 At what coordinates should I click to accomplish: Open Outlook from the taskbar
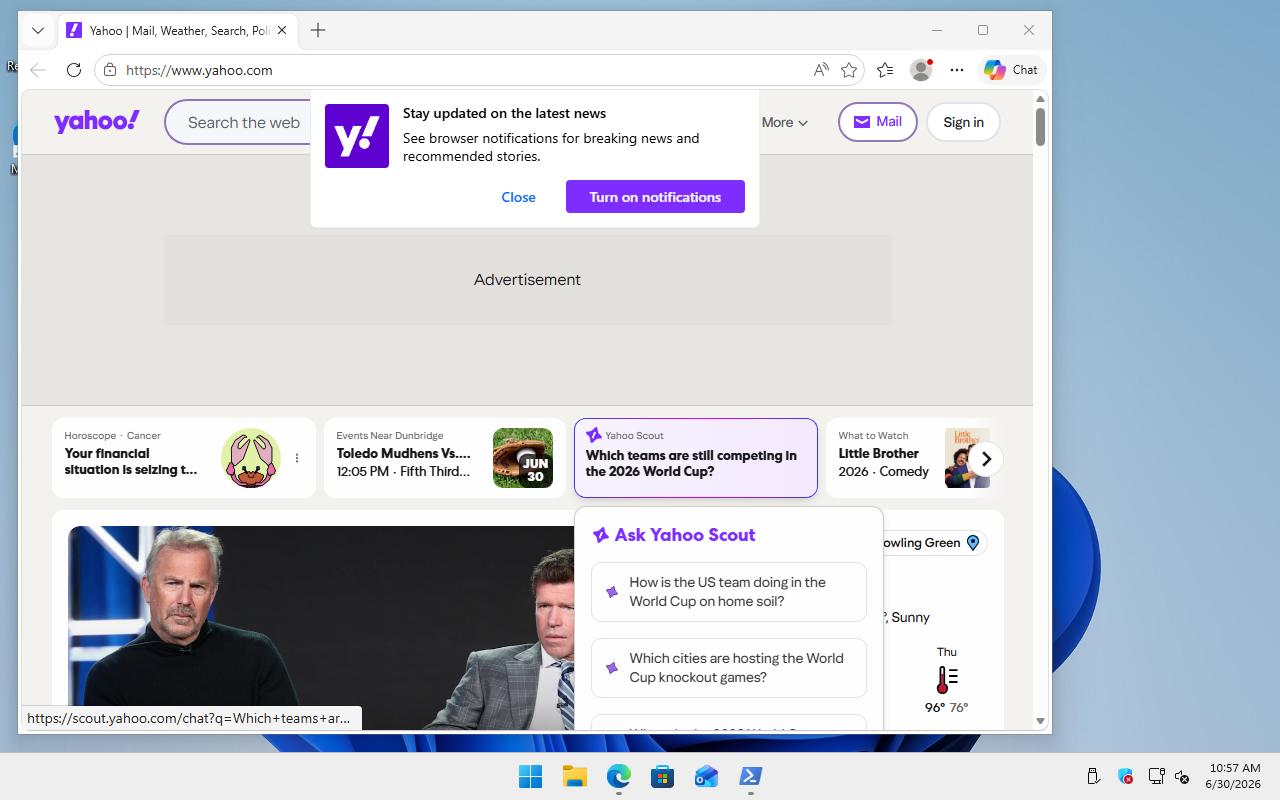click(706, 776)
